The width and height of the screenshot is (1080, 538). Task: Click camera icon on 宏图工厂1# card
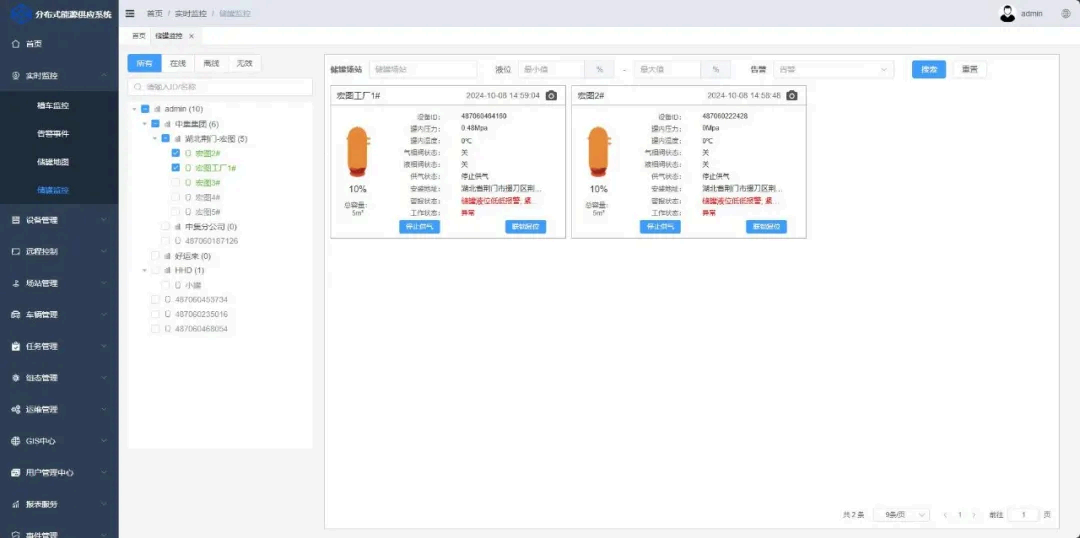(551, 96)
